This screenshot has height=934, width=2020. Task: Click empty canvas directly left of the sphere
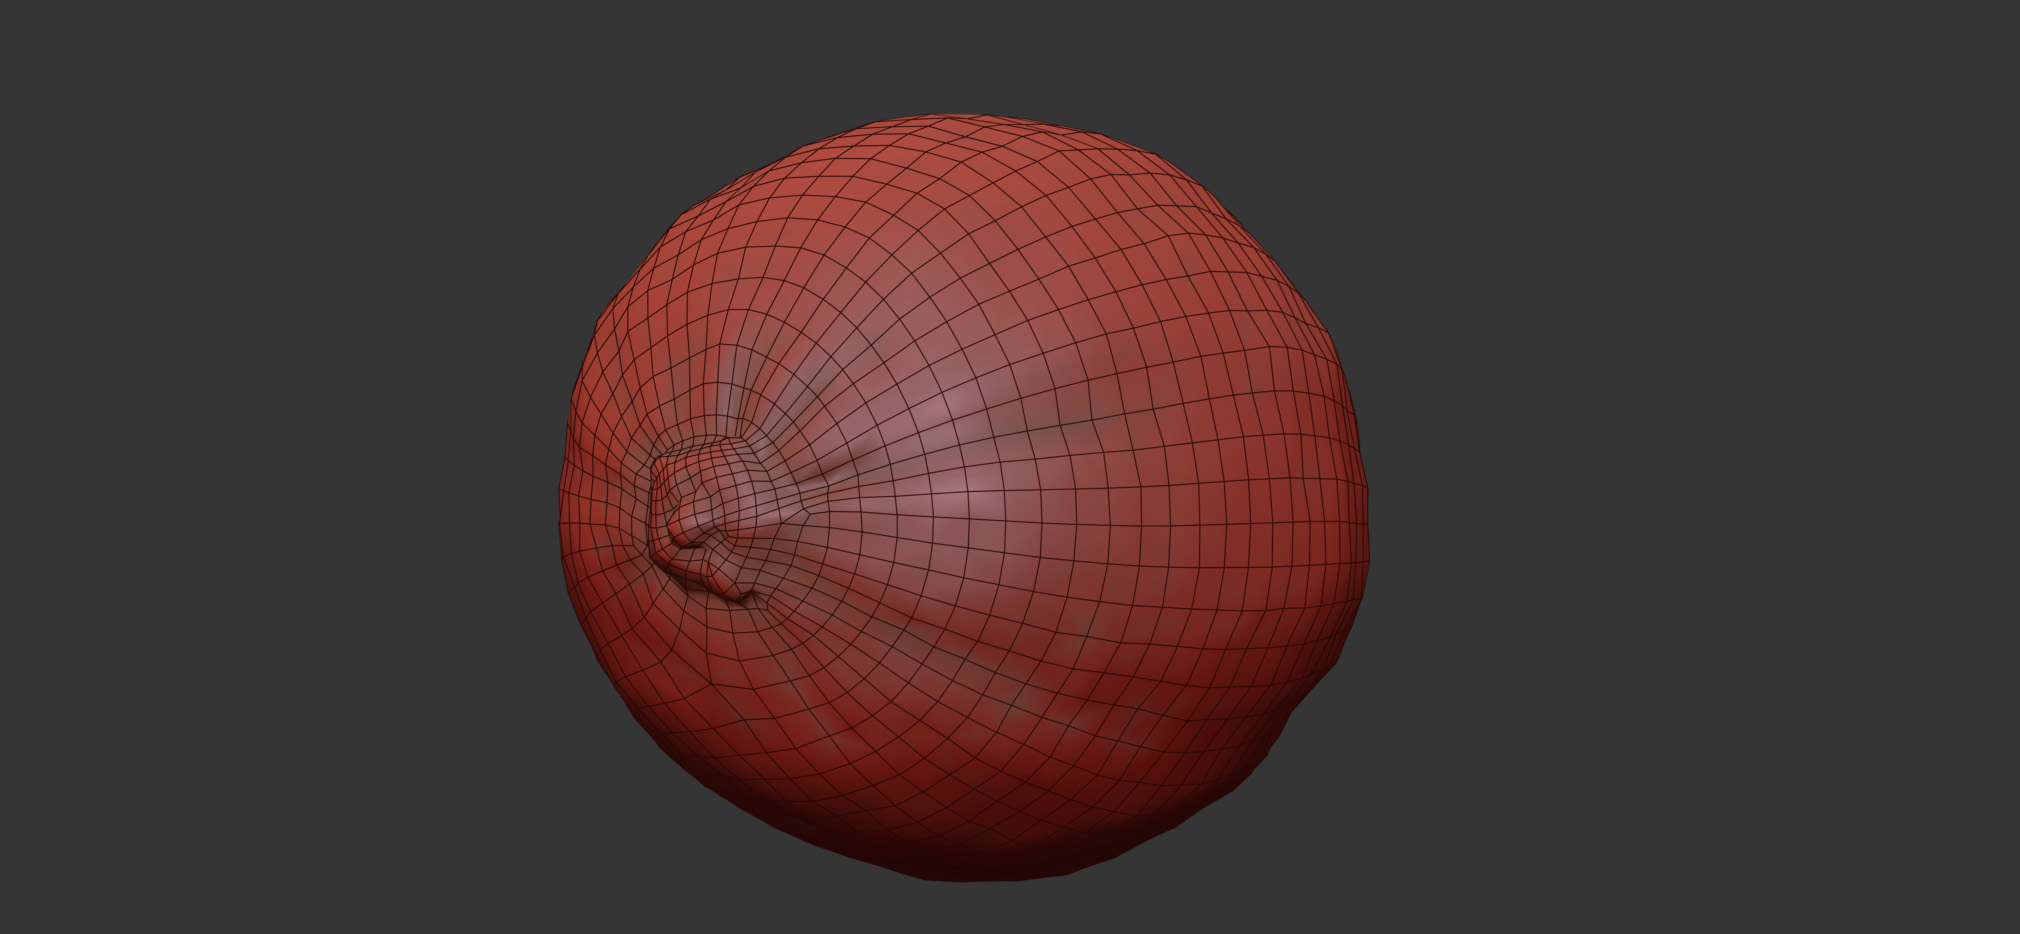[300, 500]
